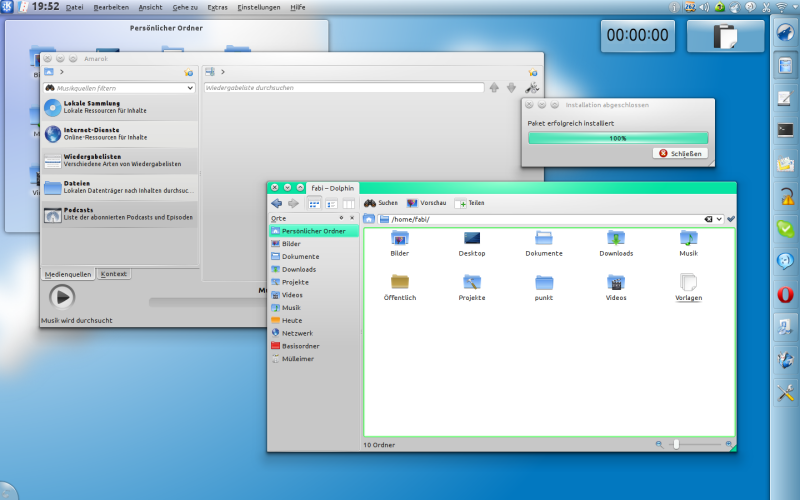The width and height of the screenshot is (800, 500).
Task: Start playback with Amarok play button
Action: pyautogui.click(x=62, y=297)
